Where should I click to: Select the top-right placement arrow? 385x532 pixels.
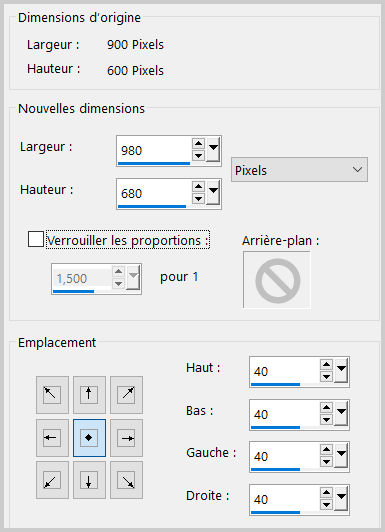127,395
